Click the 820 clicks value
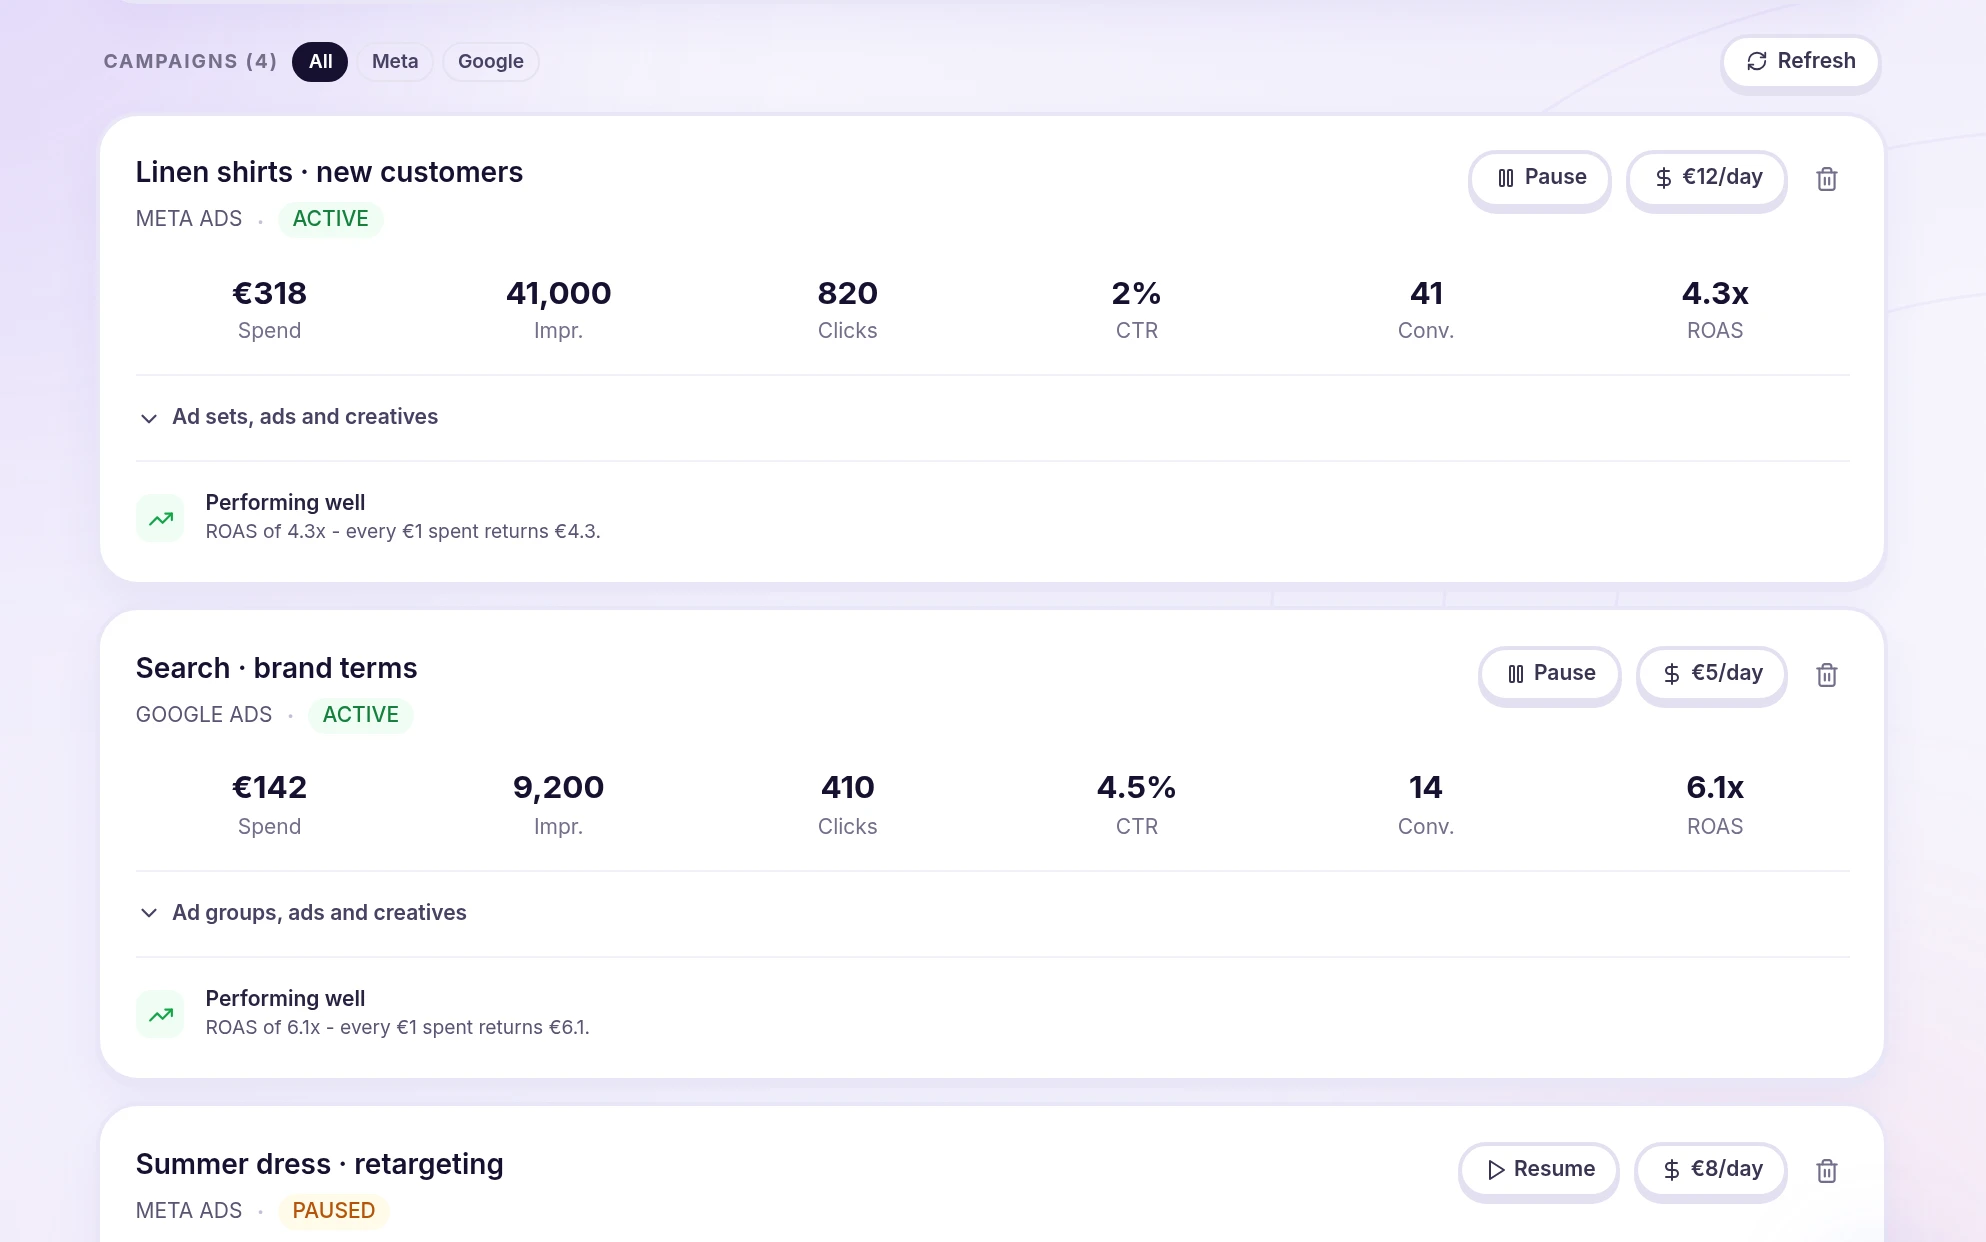 [x=847, y=294]
